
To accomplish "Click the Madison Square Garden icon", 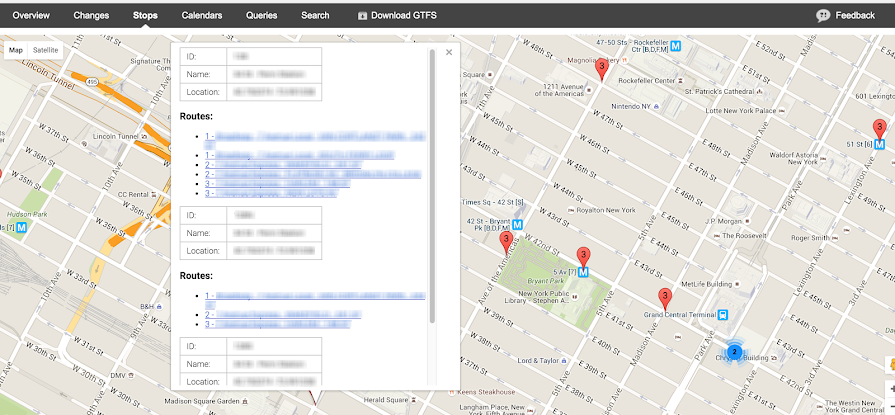I will point(245,400).
